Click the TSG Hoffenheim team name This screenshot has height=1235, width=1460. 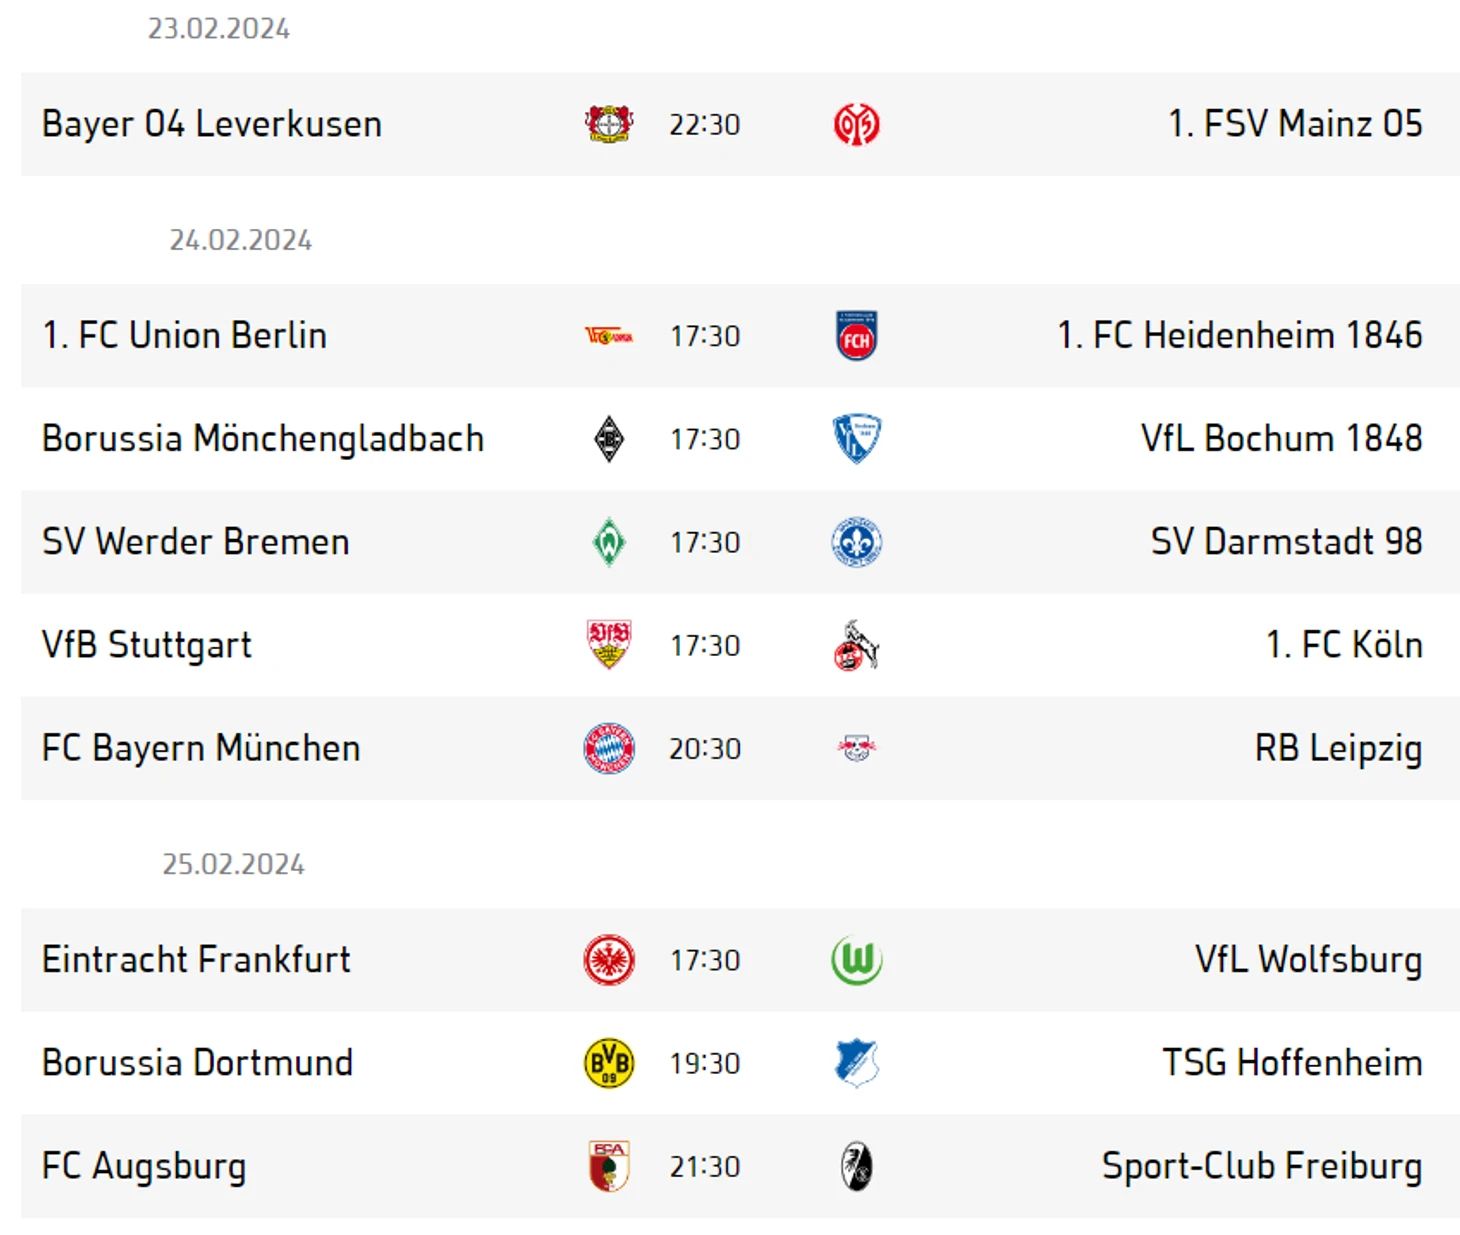tap(1292, 1062)
